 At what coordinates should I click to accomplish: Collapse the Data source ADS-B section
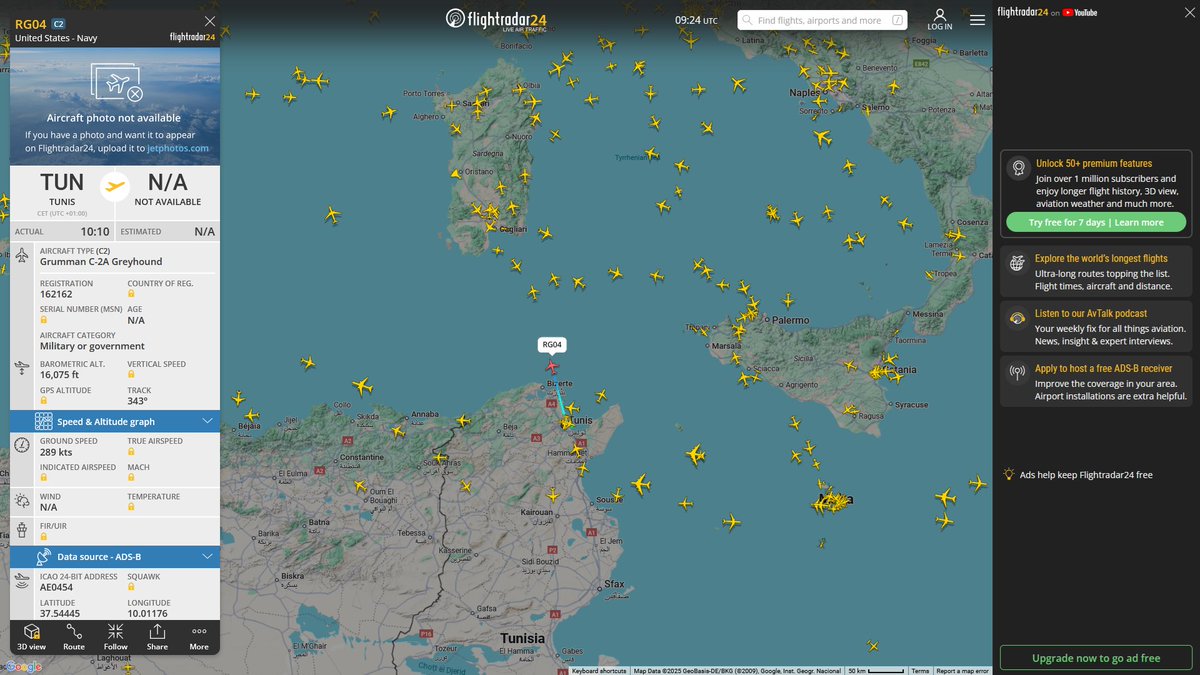[207, 556]
